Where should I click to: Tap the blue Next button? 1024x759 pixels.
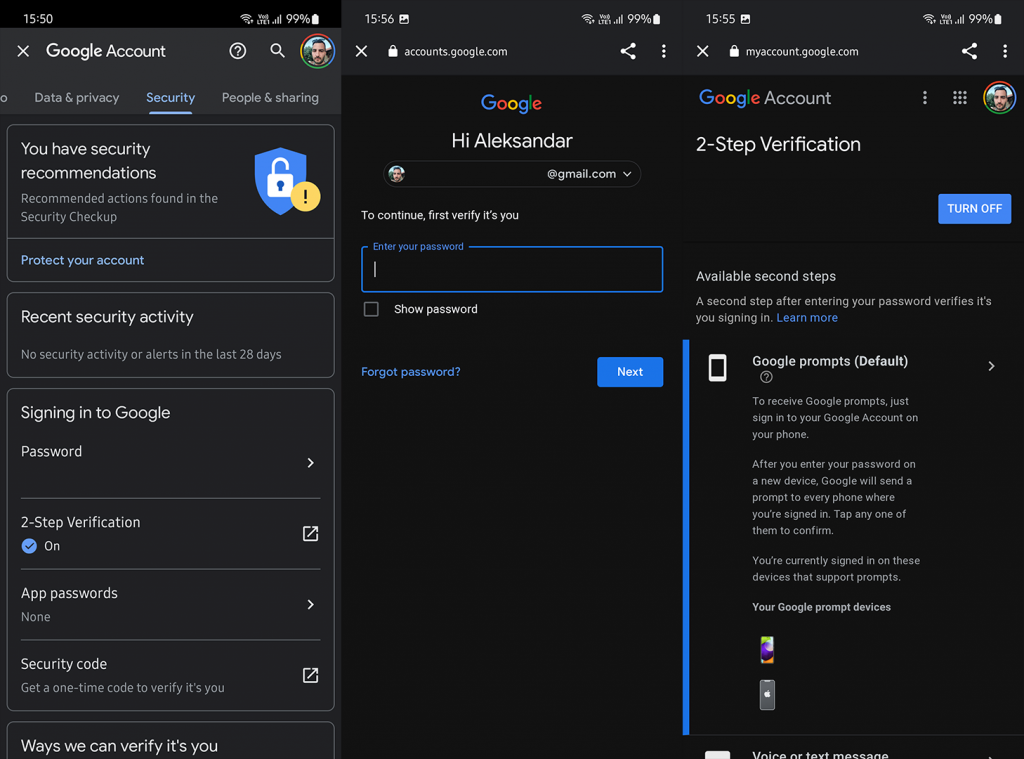[x=630, y=372]
